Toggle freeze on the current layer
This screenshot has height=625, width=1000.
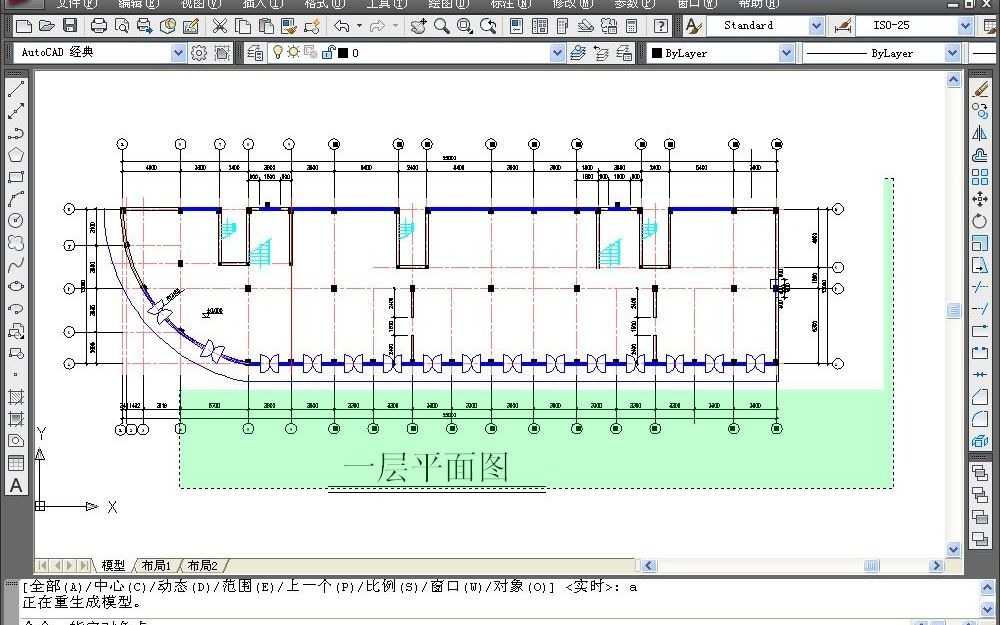click(x=294, y=52)
